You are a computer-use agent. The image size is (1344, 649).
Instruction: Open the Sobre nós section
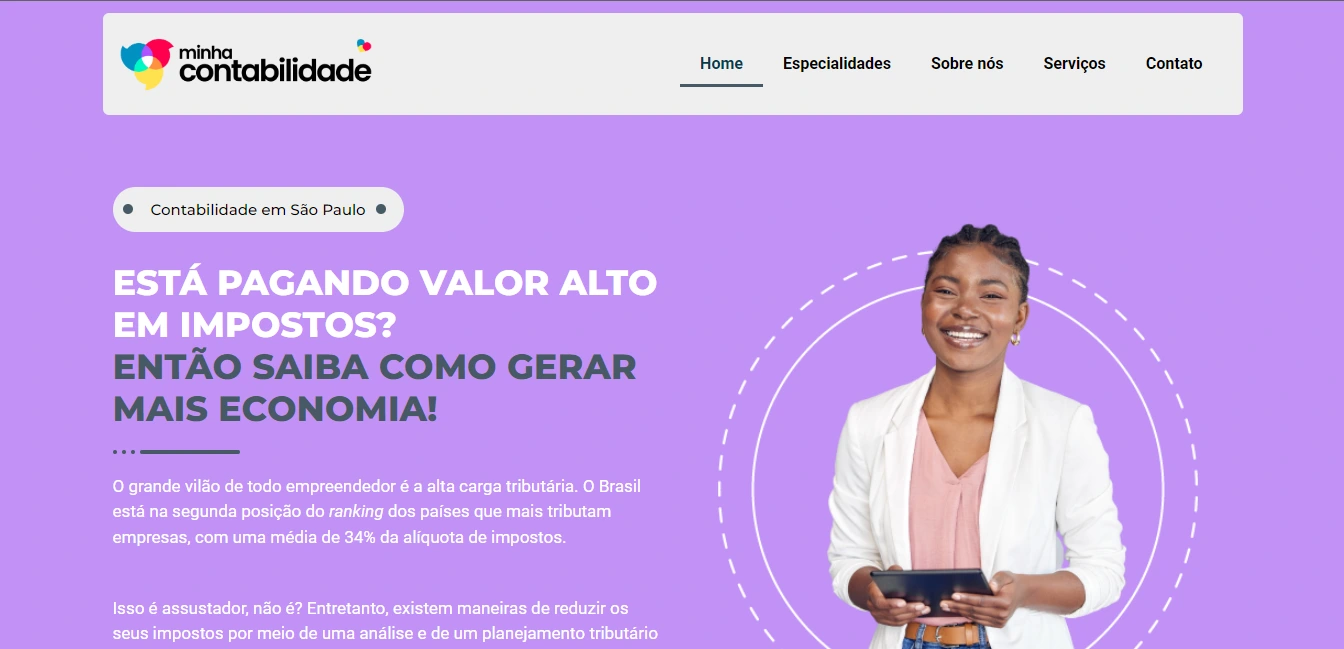point(967,64)
